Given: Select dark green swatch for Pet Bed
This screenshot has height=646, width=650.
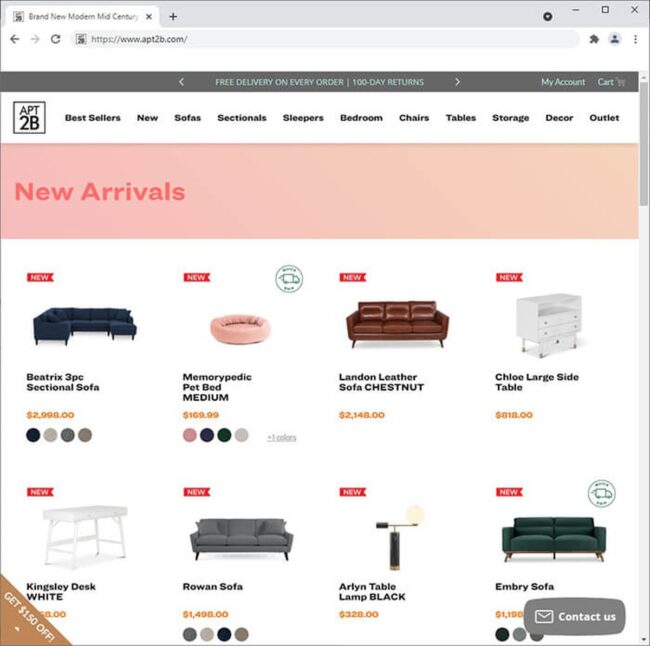Looking at the screenshot, I should (224, 435).
